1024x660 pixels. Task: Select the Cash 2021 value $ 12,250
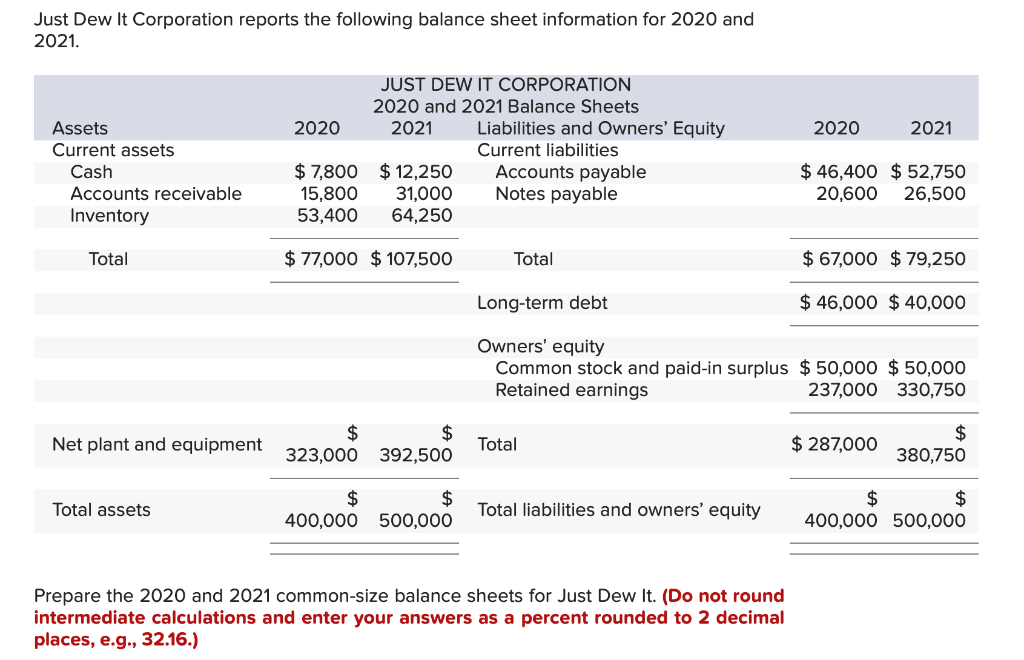point(415,172)
